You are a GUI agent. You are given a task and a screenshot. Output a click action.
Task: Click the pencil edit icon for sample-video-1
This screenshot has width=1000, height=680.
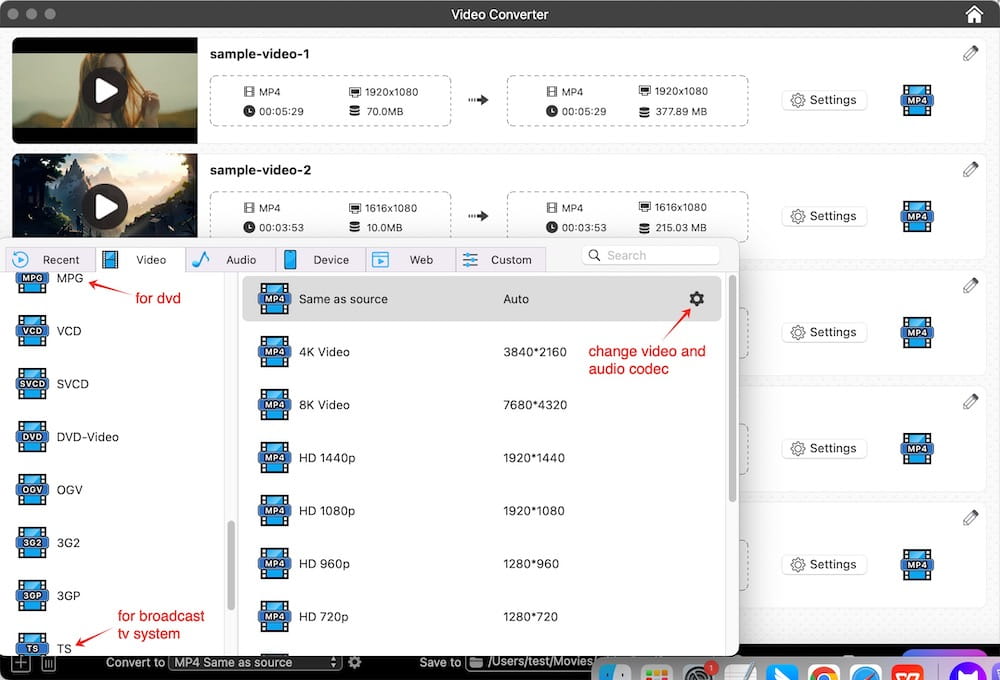[x=970, y=54]
